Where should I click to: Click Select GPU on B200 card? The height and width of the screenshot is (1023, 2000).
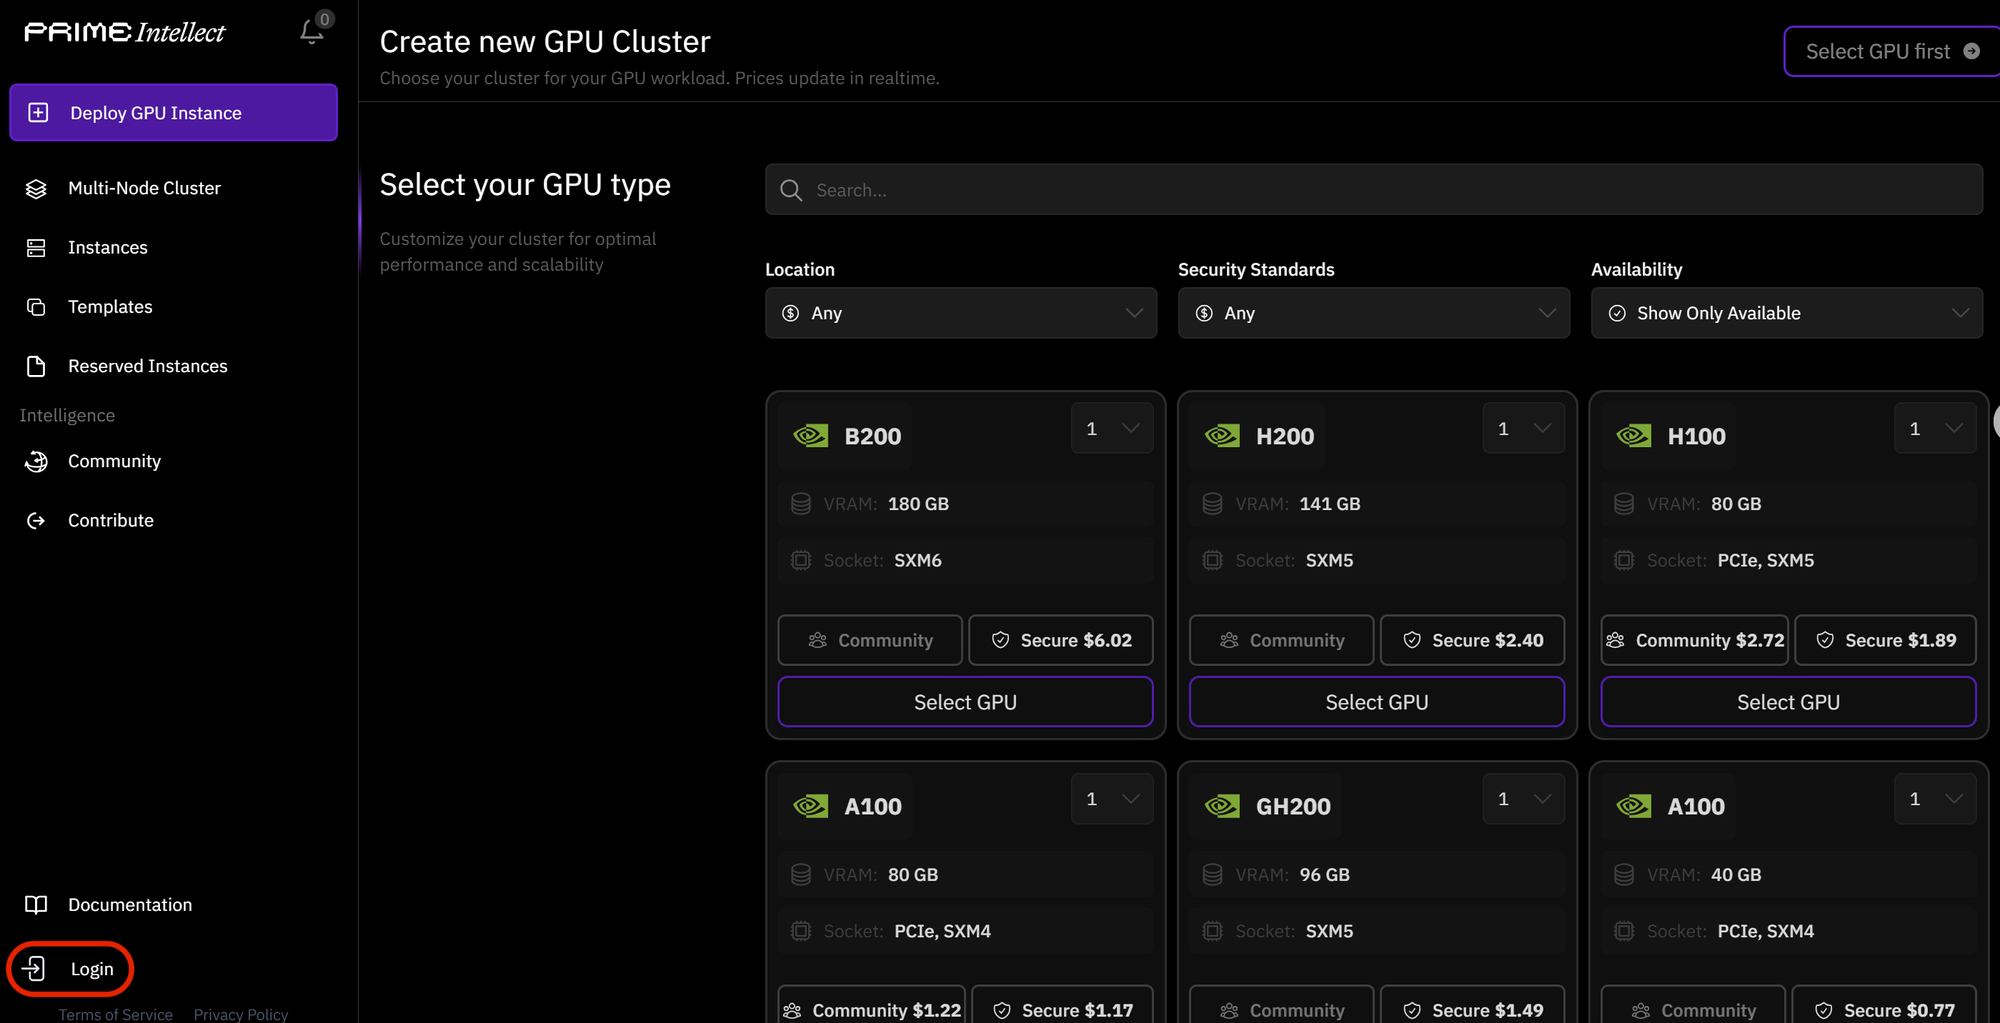tap(965, 702)
